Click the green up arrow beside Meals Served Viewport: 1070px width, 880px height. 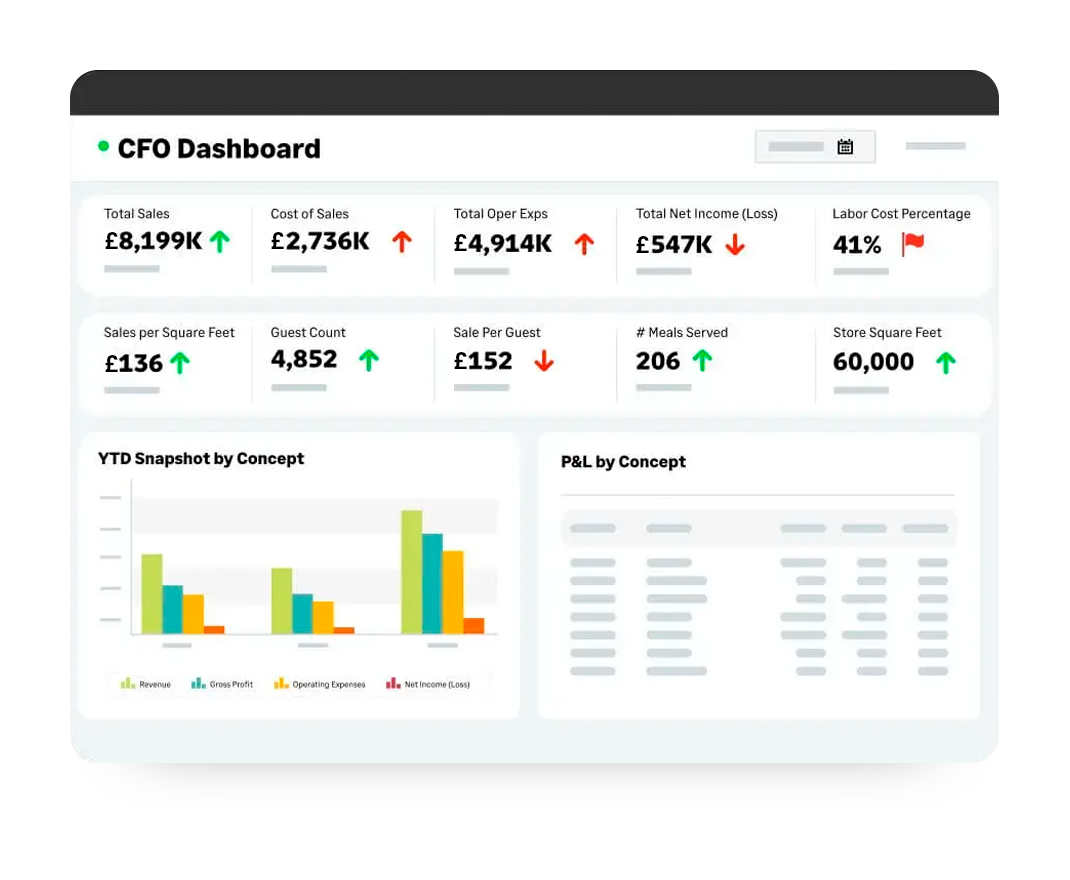click(x=702, y=360)
